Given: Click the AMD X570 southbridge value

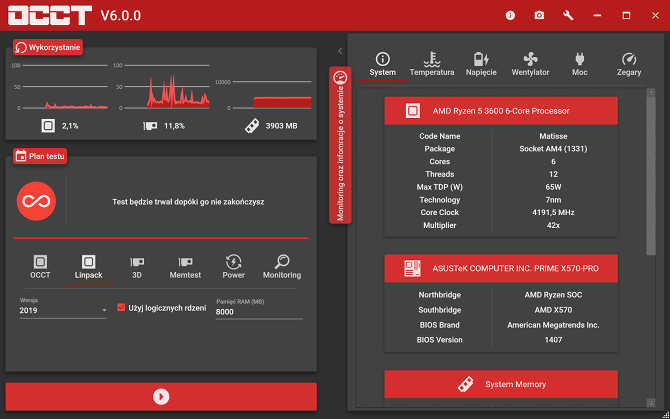Looking at the screenshot, I should tap(553, 310).
